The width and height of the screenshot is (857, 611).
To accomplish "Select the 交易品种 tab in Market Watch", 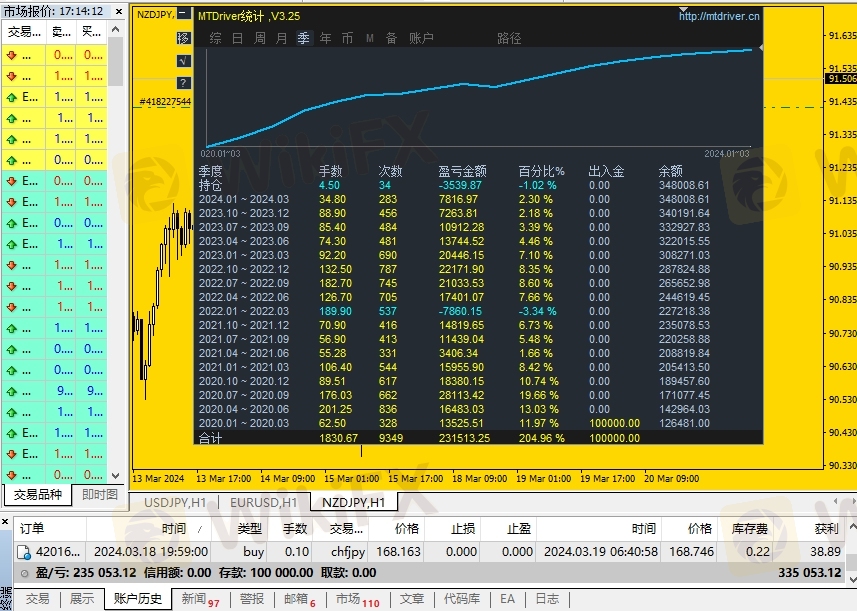I will [x=38, y=495].
